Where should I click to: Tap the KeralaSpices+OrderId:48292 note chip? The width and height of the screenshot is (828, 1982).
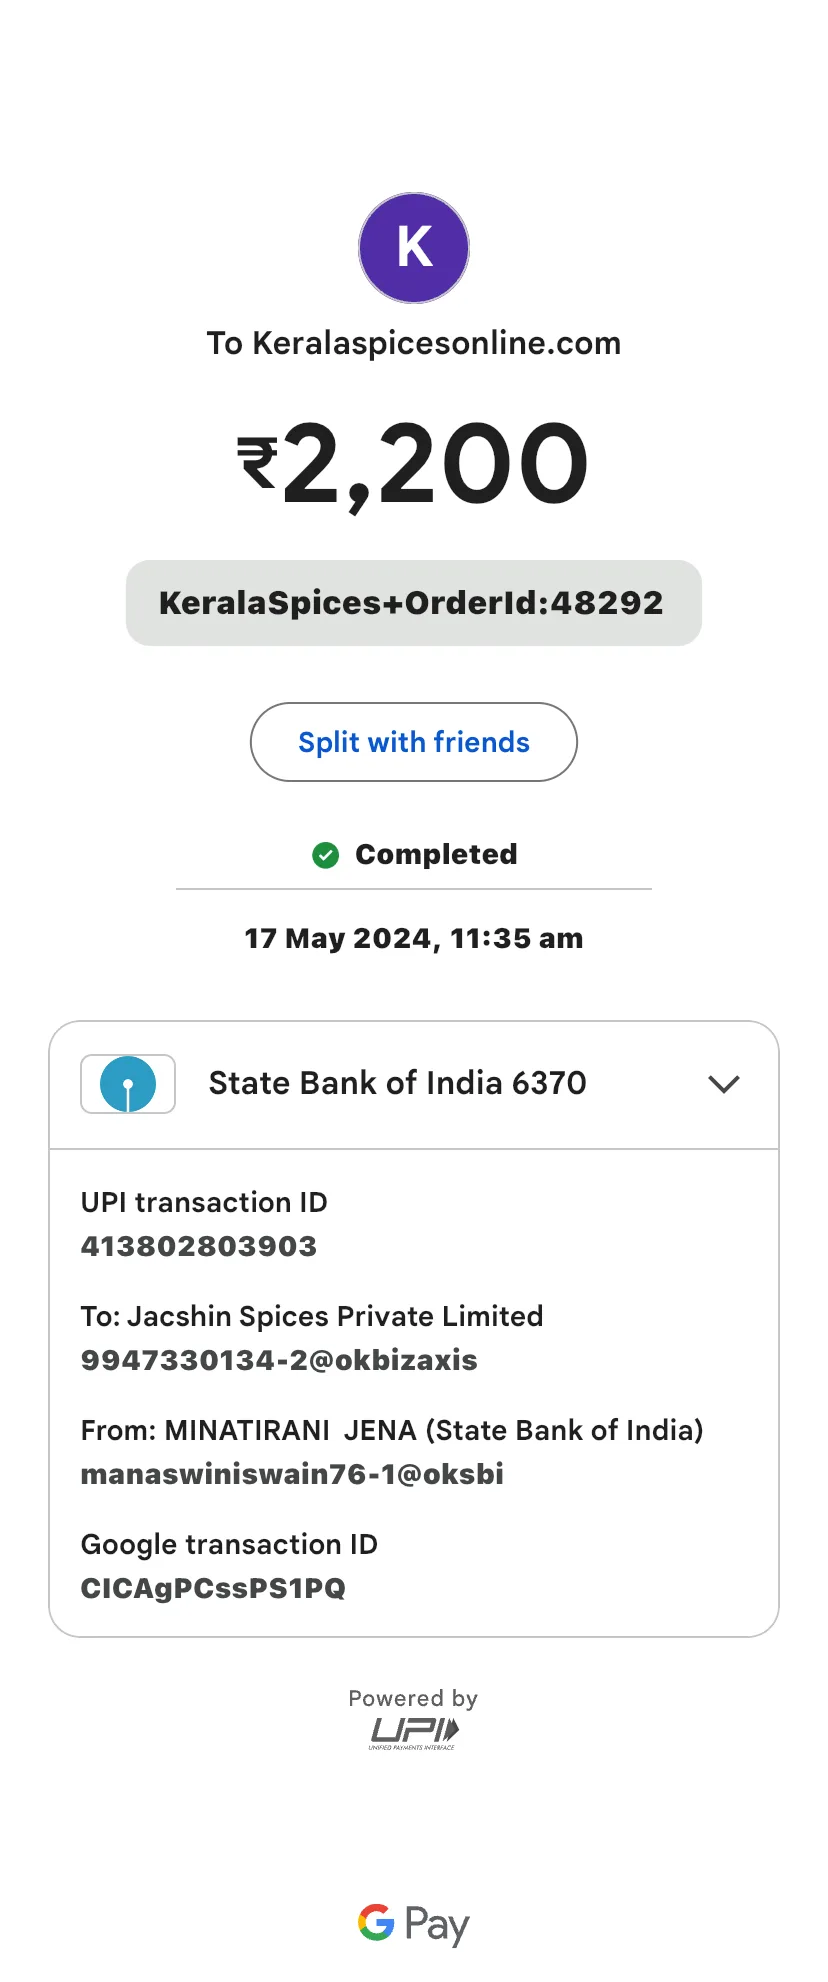click(x=414, y=603)
